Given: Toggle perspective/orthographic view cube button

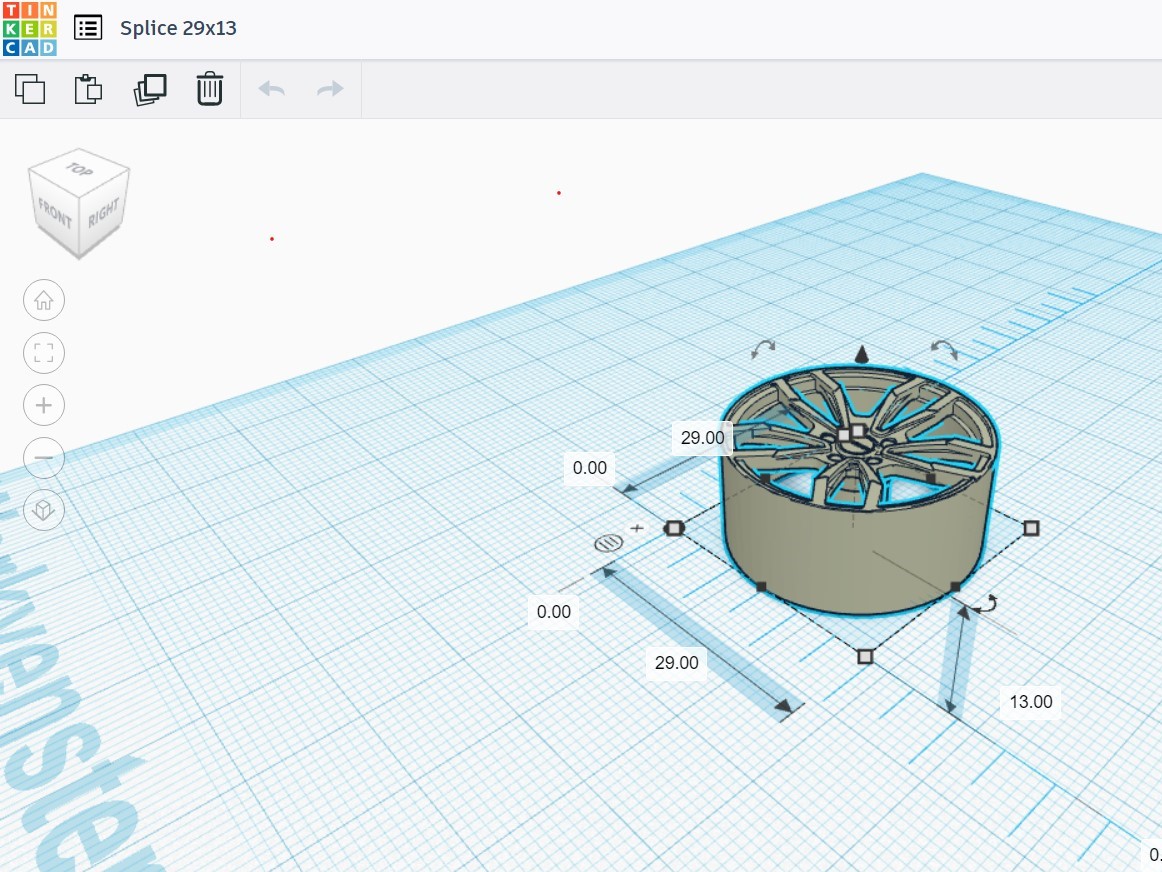Looking at the screenshot, I should pyautogui.click(x=44, y=510).
